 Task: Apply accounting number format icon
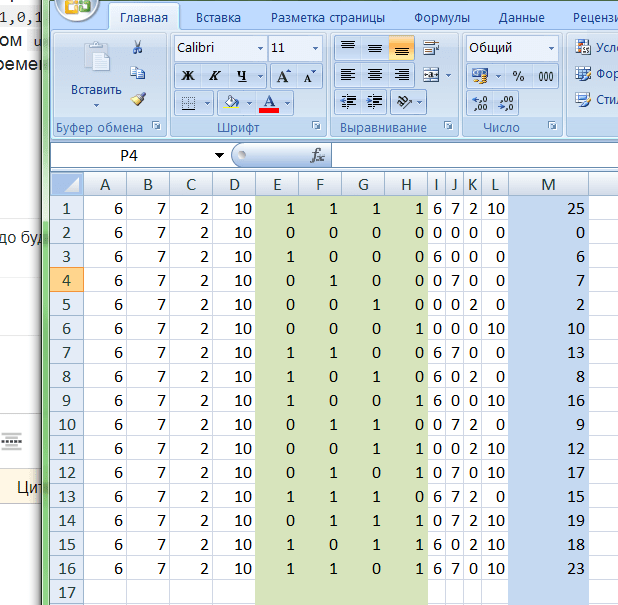point(480,76)
